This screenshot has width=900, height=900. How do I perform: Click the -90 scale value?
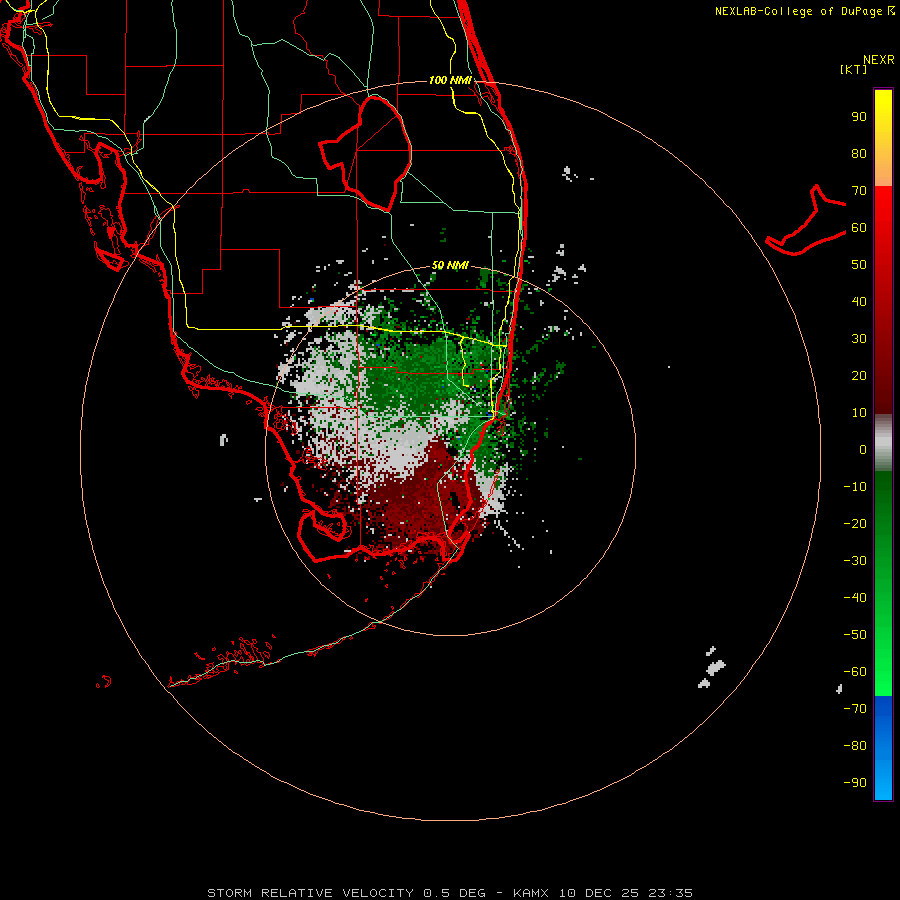click(x=855, y=783)
